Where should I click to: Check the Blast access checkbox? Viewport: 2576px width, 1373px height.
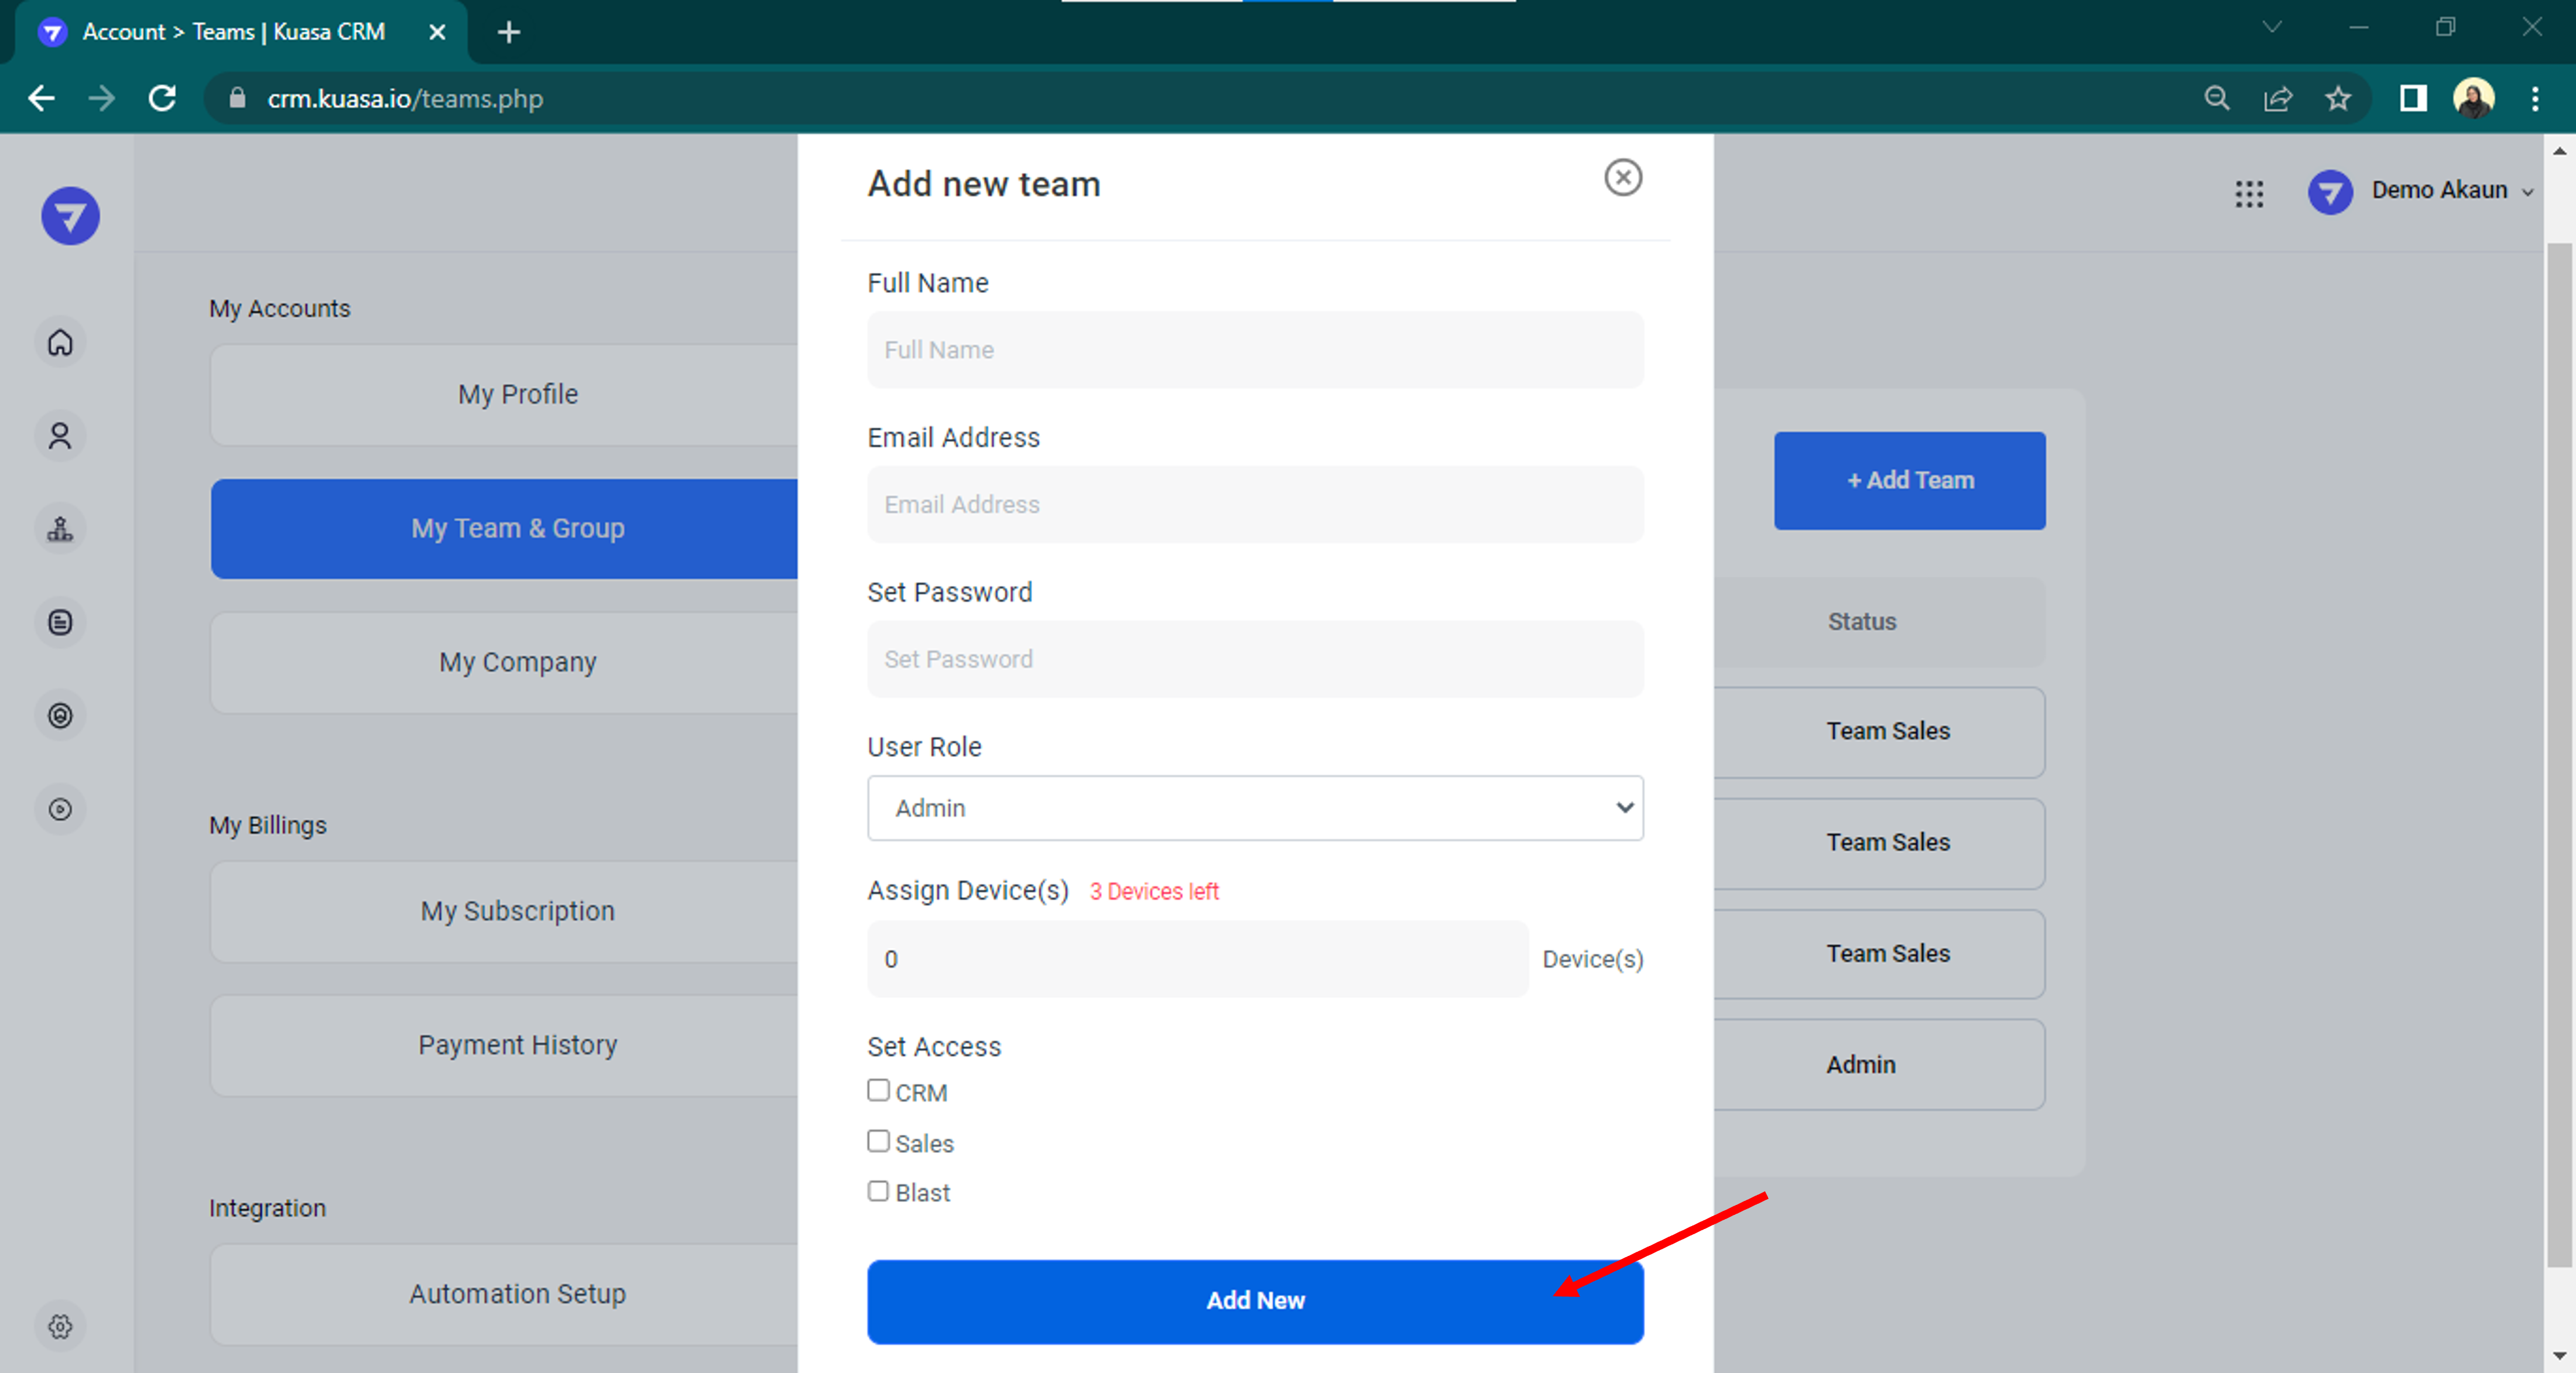click(x=878, y=1191)
